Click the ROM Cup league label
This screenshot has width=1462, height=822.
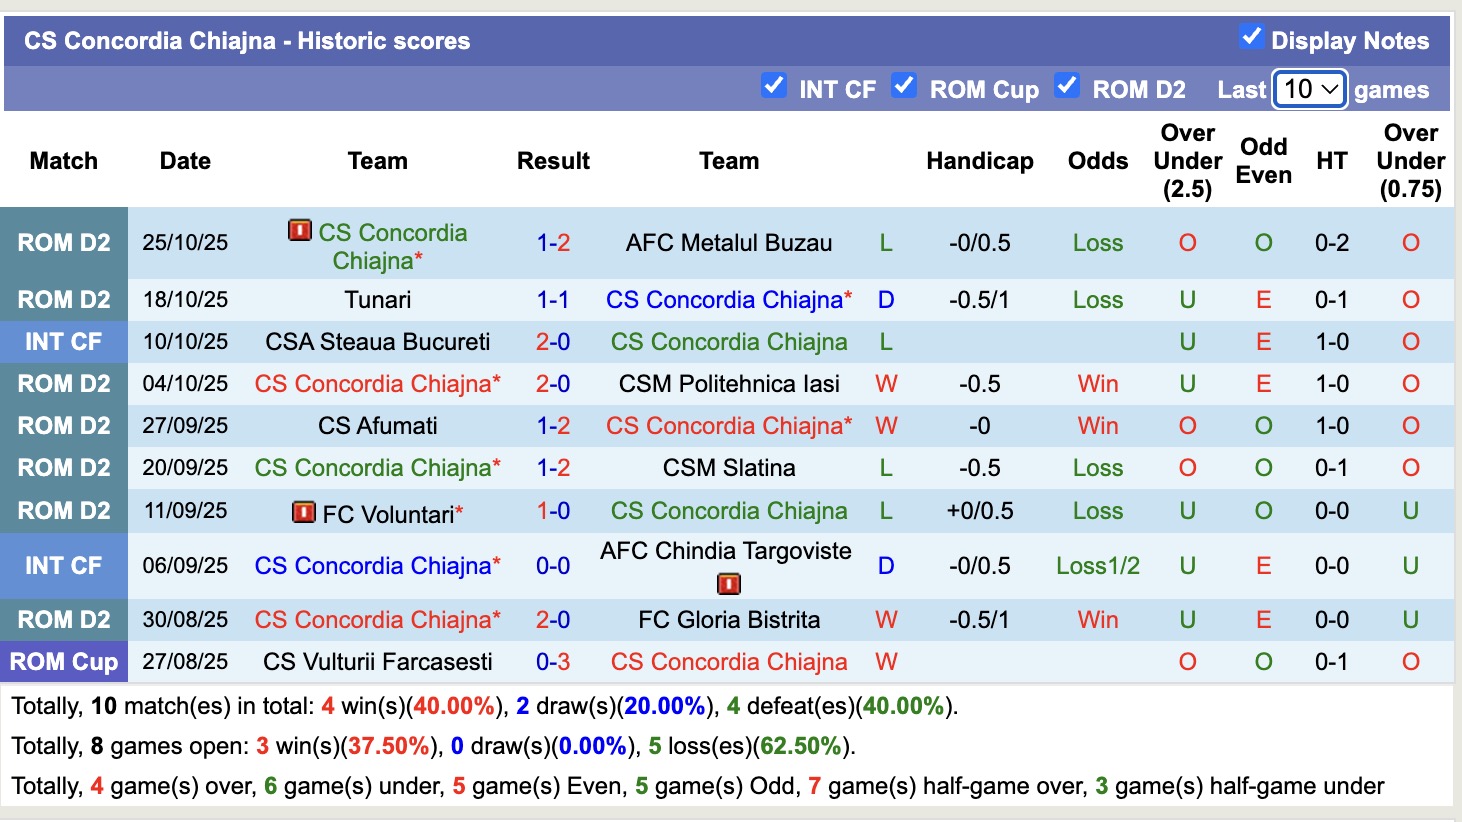tap(64, 662)
